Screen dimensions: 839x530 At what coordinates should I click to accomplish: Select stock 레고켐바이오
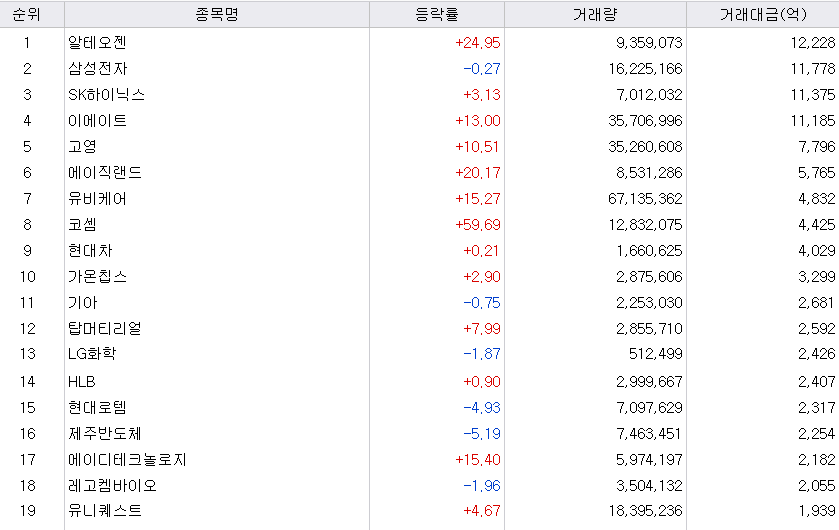pos(112,486)
